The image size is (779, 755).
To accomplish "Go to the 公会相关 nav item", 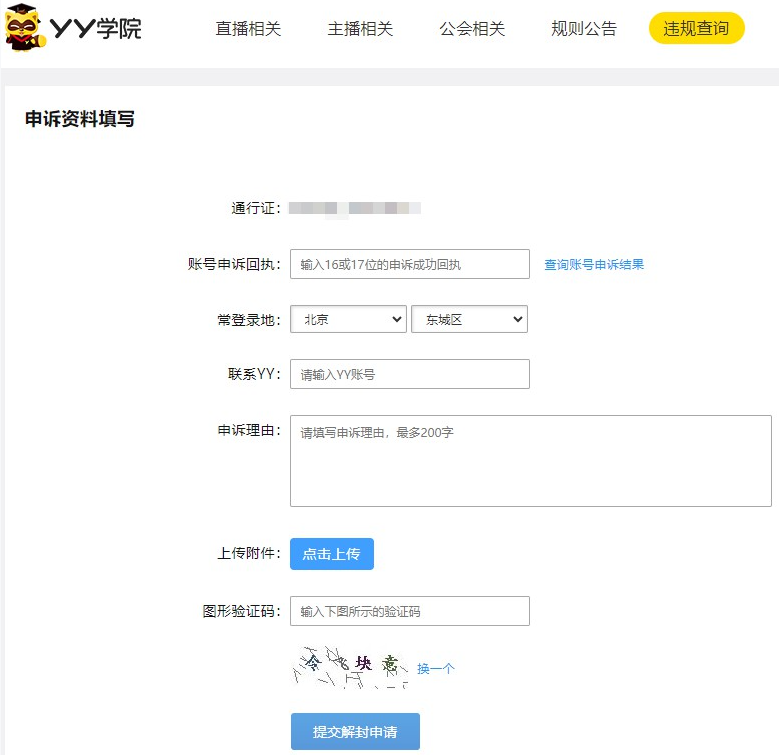I will [472, 29].
